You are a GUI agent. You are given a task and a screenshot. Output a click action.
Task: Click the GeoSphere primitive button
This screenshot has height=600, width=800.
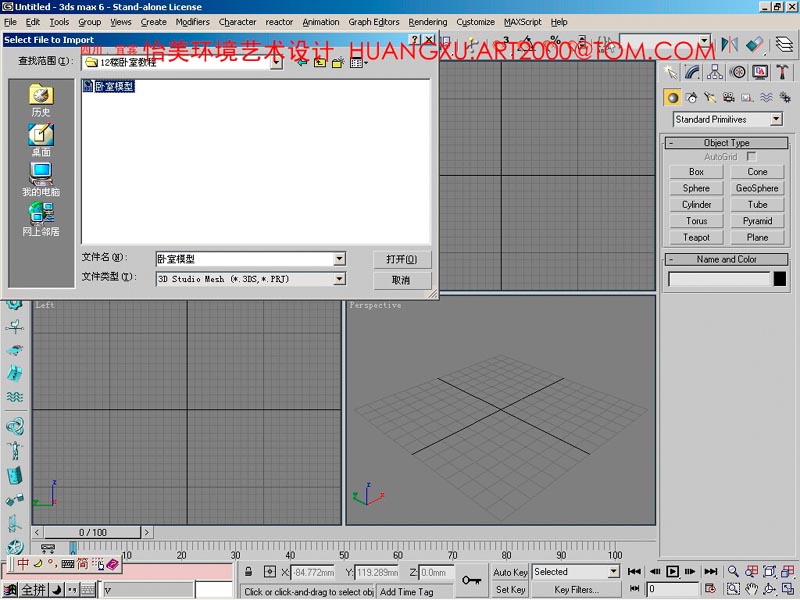[757, 188]
